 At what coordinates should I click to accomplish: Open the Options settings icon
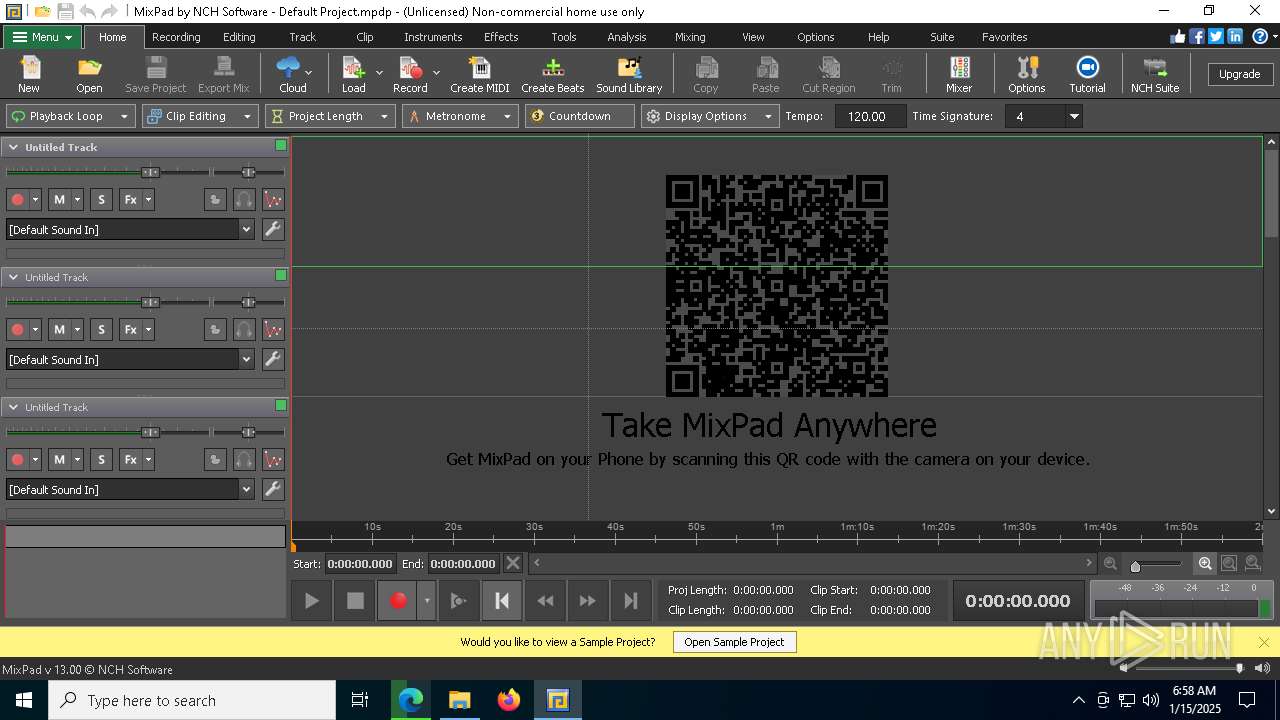tap(1027, 75)
